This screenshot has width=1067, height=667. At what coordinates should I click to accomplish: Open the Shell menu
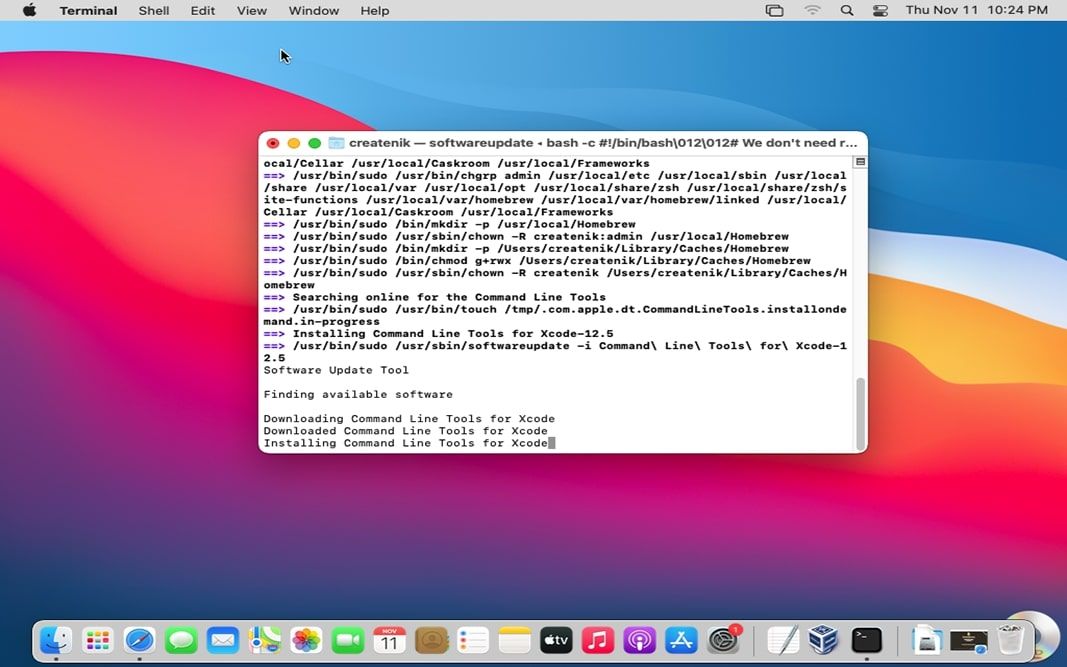pos(153,10)
